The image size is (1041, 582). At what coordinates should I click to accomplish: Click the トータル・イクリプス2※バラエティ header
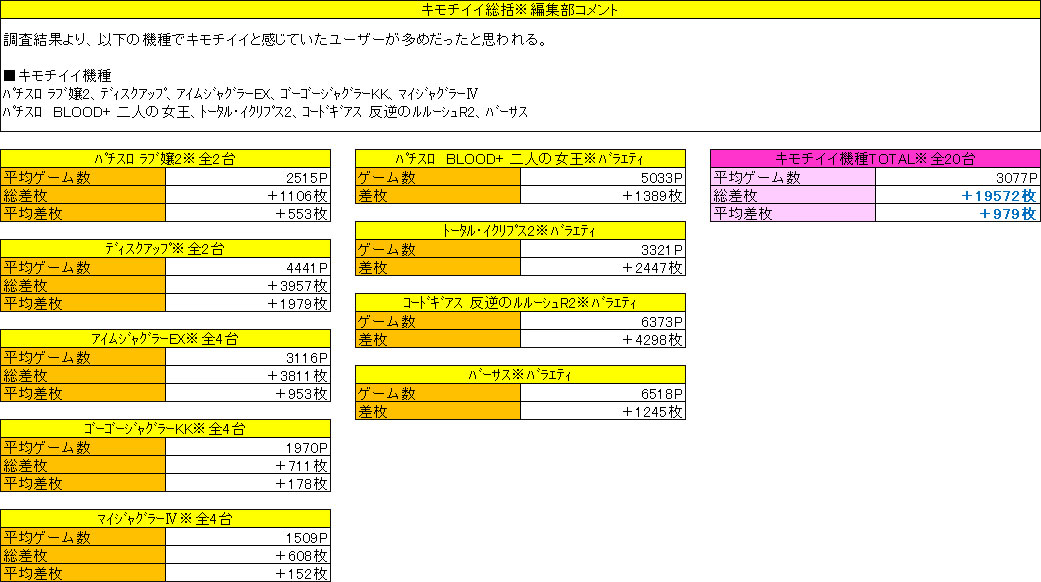(520, 231)
